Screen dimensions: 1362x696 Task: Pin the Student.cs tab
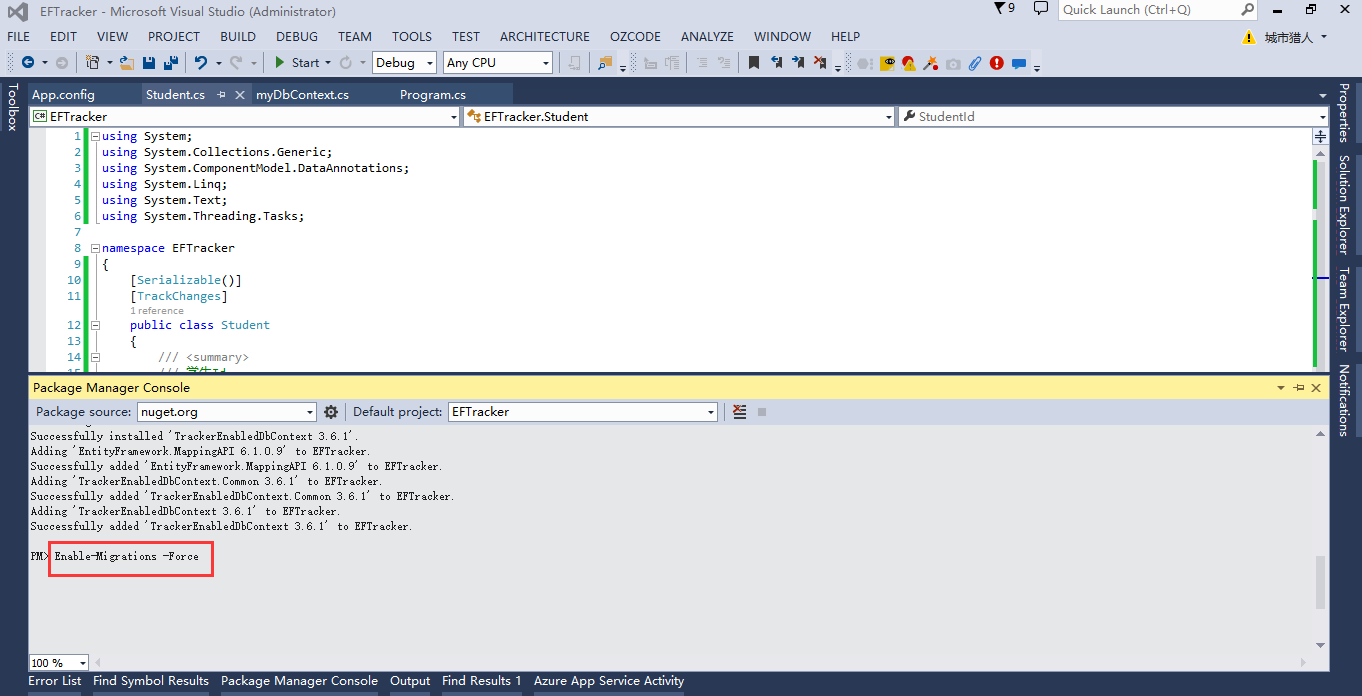[x=222, y=95]
